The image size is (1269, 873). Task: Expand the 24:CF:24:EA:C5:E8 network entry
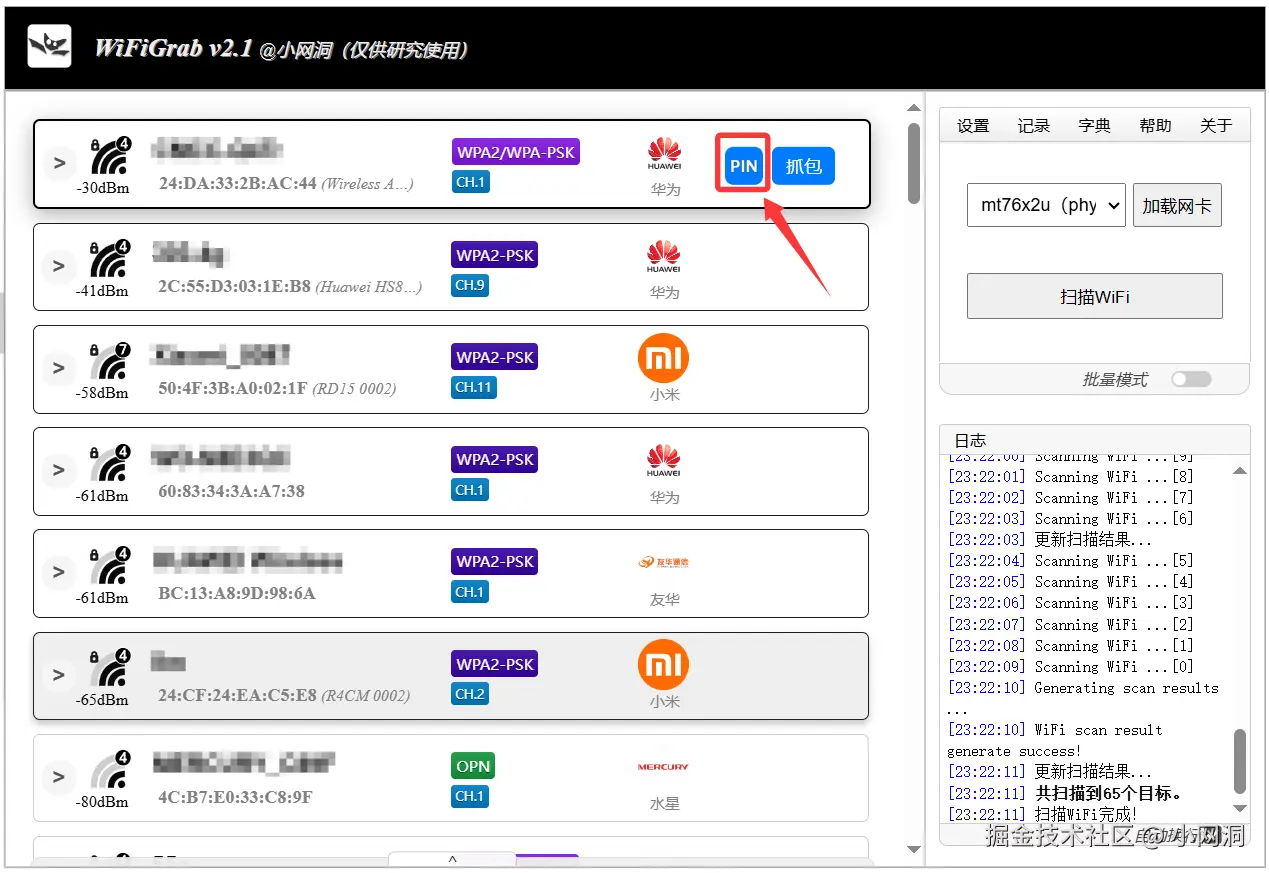59,675
